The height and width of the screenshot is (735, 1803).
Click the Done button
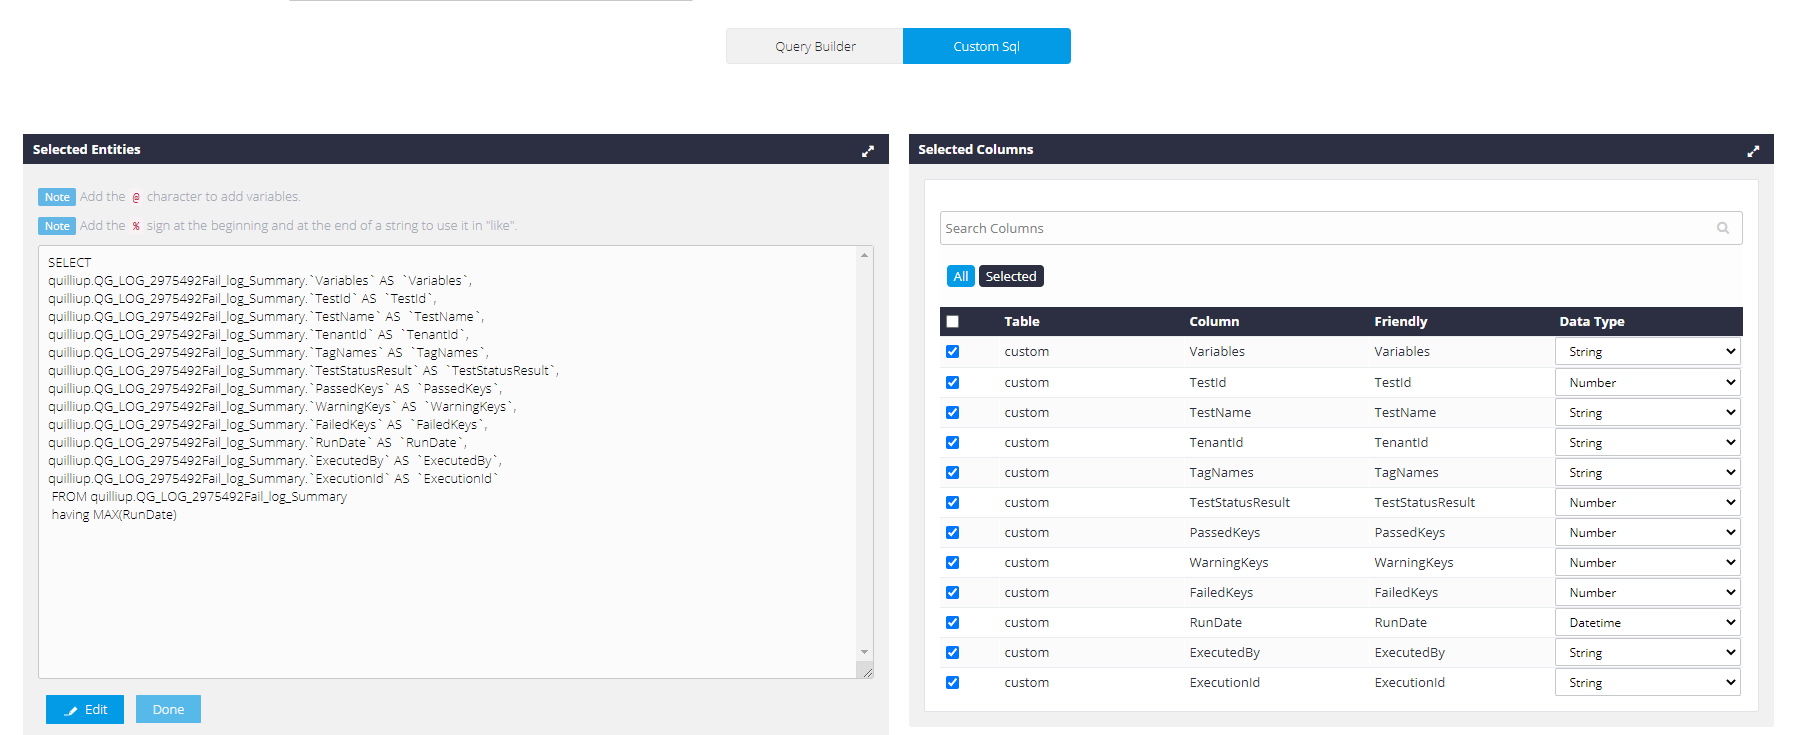coord(168,709)
